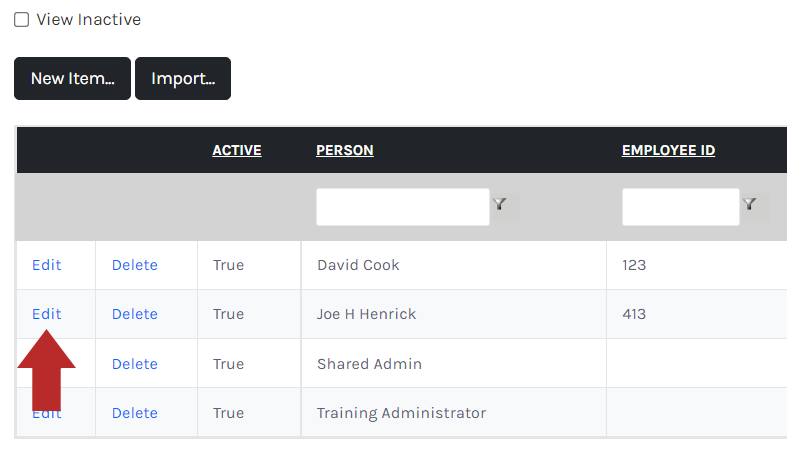Focus the Person filter text field
The image size is (787, 453).
tap(403, 207)
